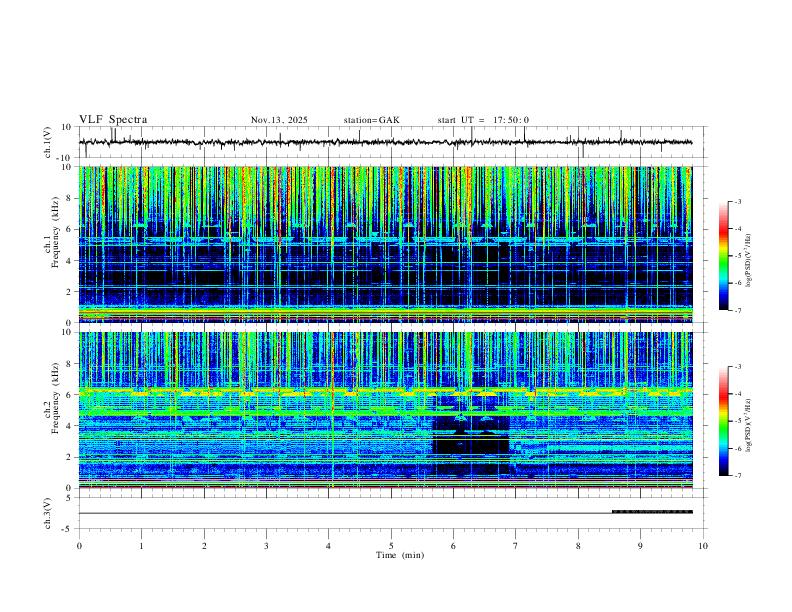Screen dimensions: 792x612
Task: Click the "2" frequency tick of ch.1 spectrogram
Action: tap(69, 291)
